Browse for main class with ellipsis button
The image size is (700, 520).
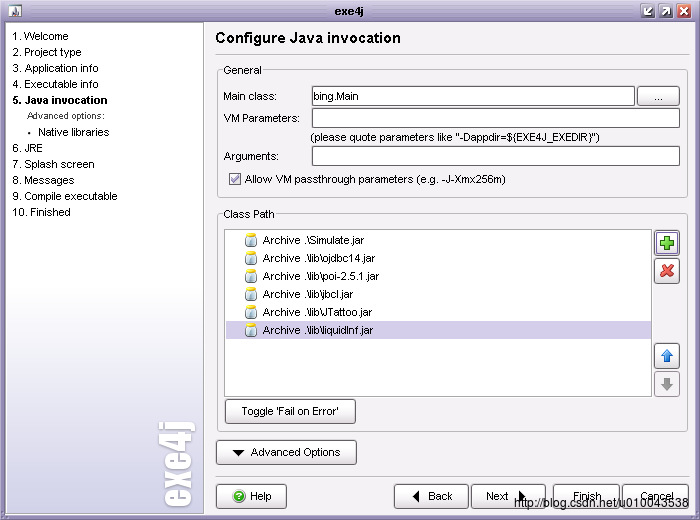point(658,96)
